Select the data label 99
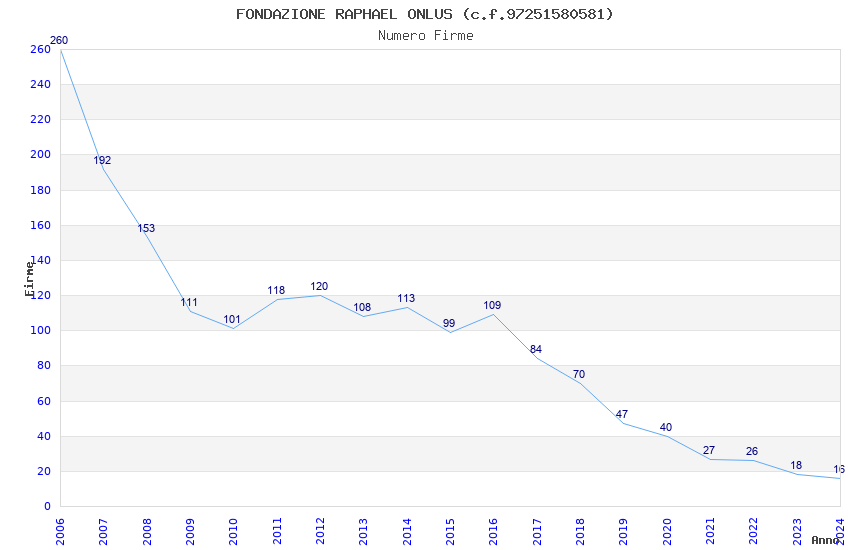 pos(449,323)
